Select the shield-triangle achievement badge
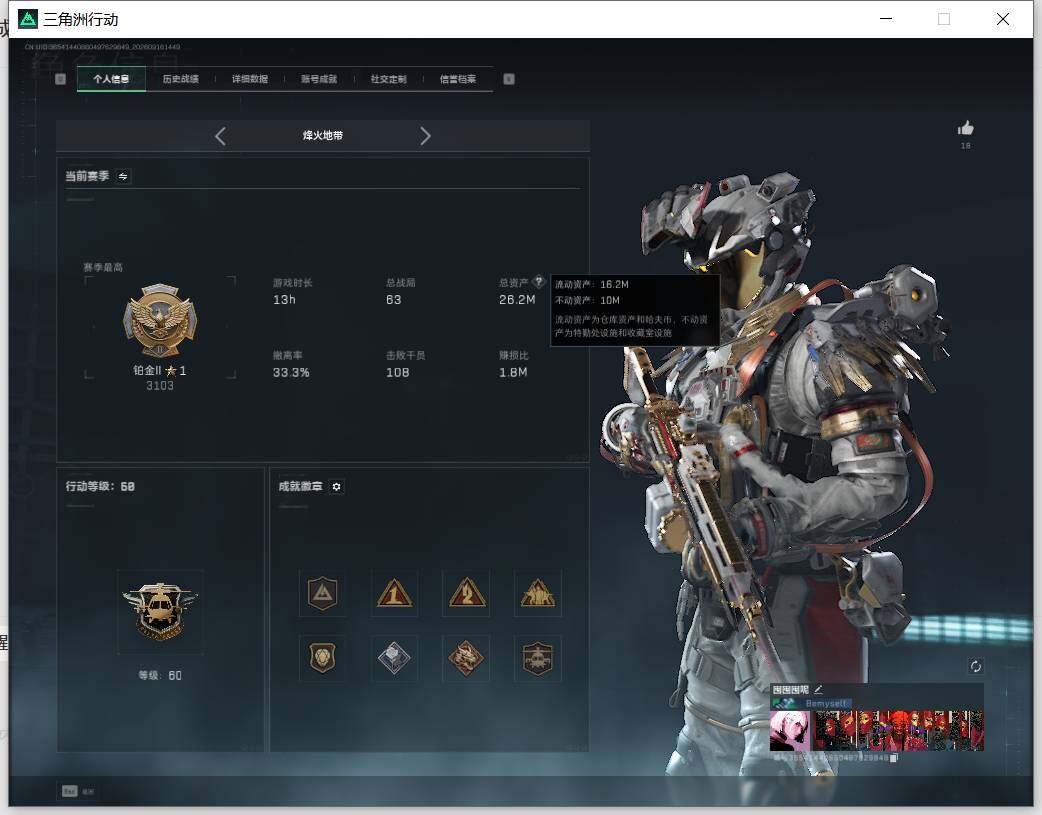This screenshot has height=815, width=1042. point(322,593)
